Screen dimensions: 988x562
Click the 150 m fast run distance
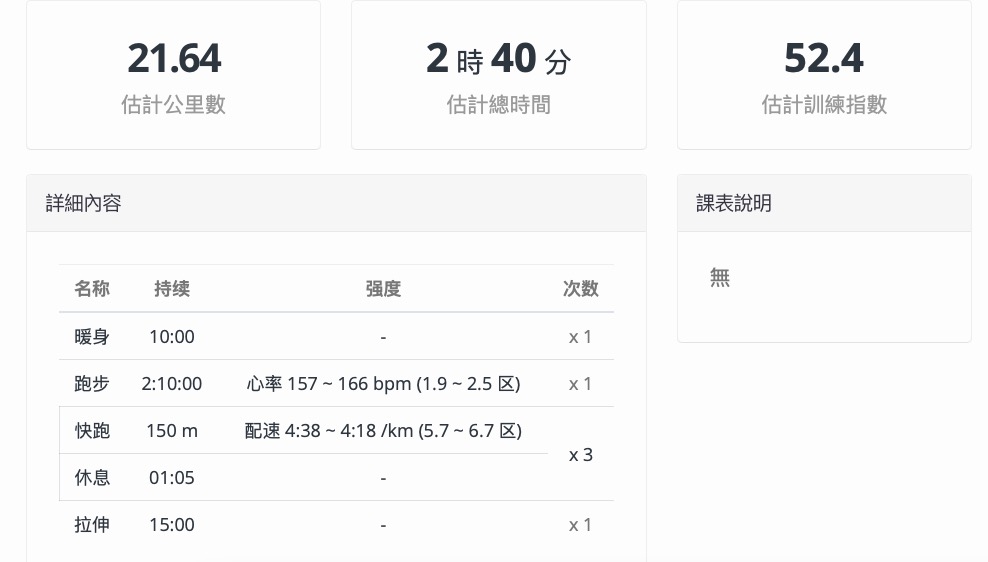(172, 431)
